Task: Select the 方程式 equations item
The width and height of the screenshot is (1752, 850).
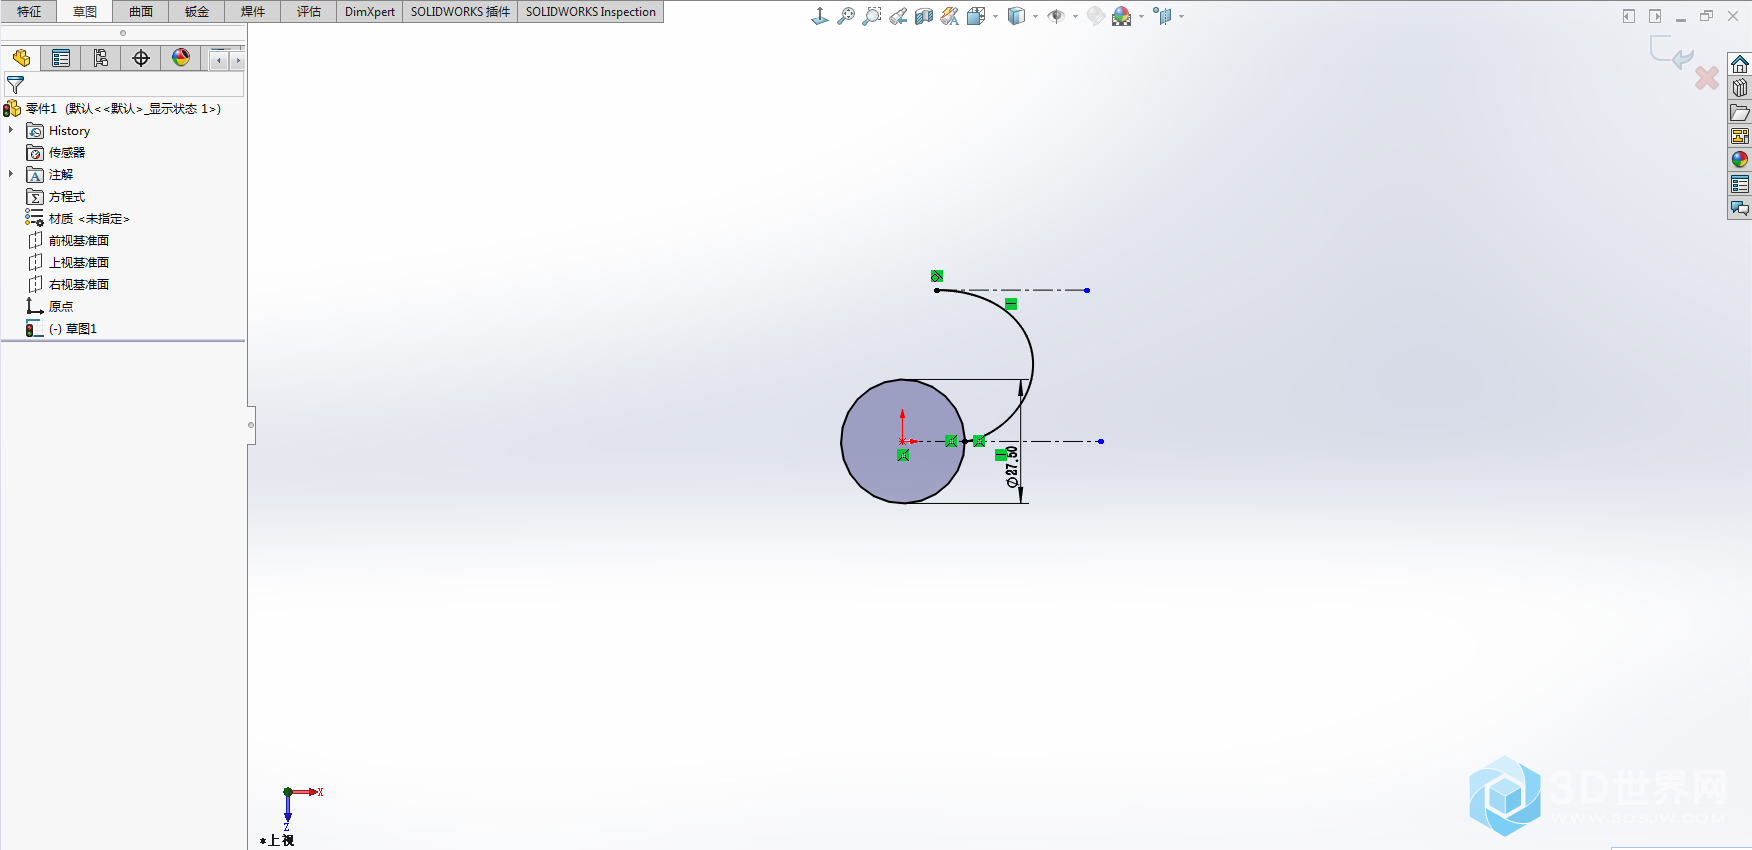Action: [x=56, y=197]
